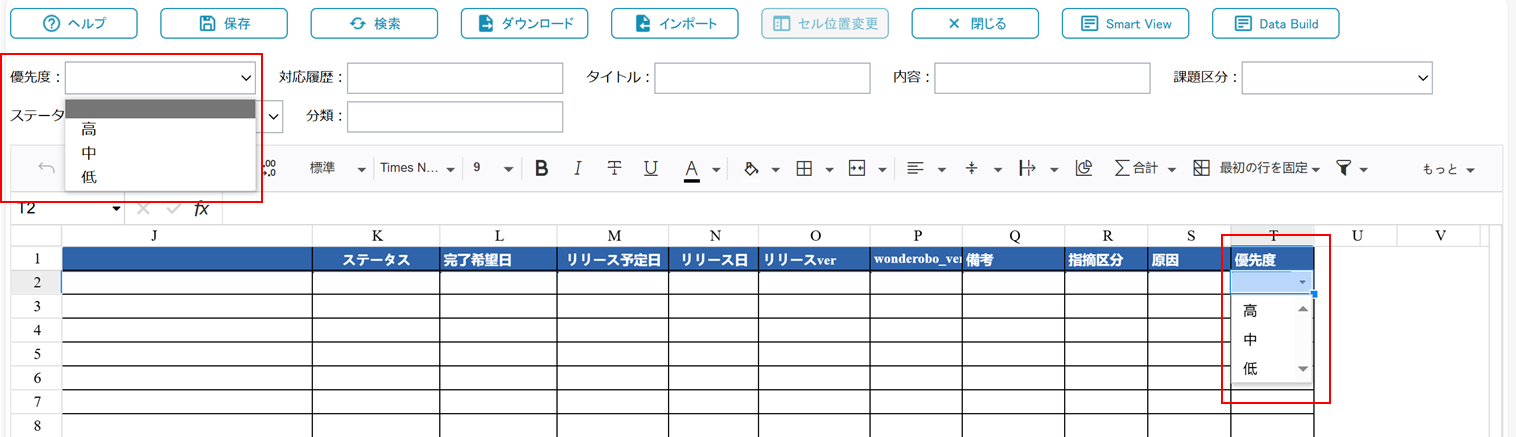
Task: Select row header 5
Action: pyautogui.click(x=36, y=354)
